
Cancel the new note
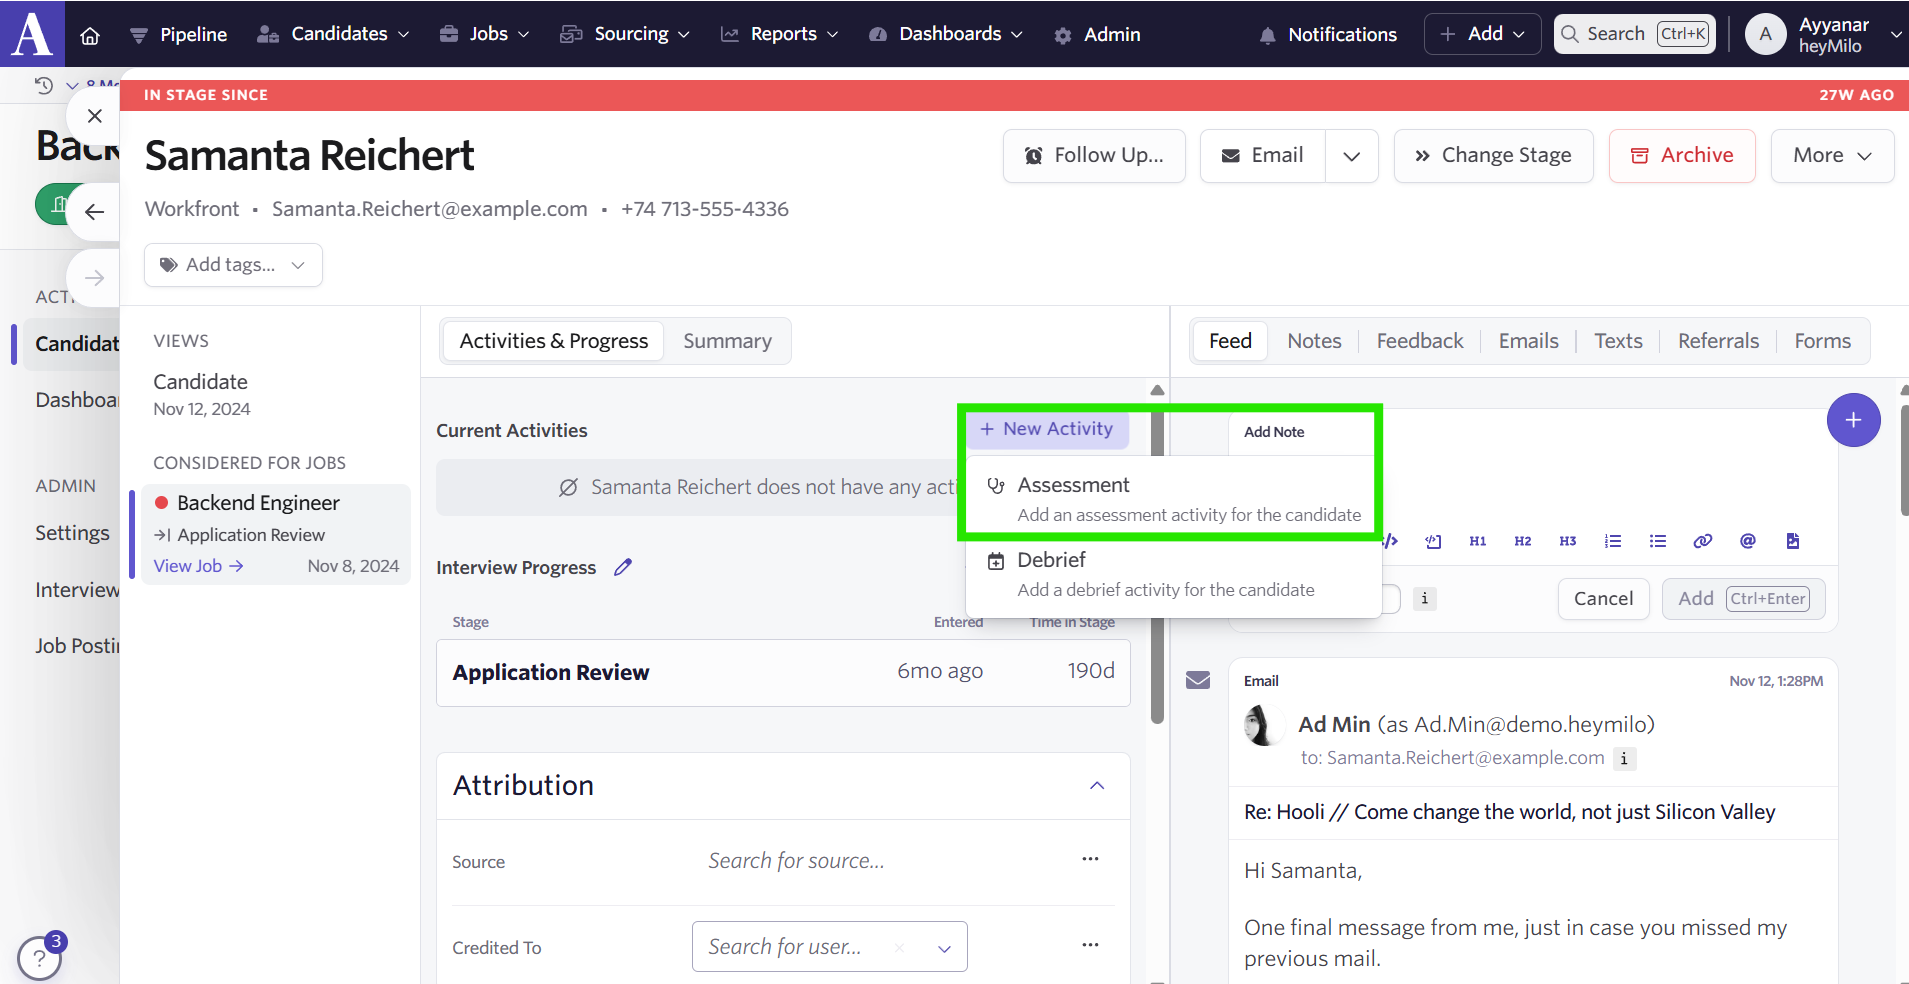[x=1602, y=599]
